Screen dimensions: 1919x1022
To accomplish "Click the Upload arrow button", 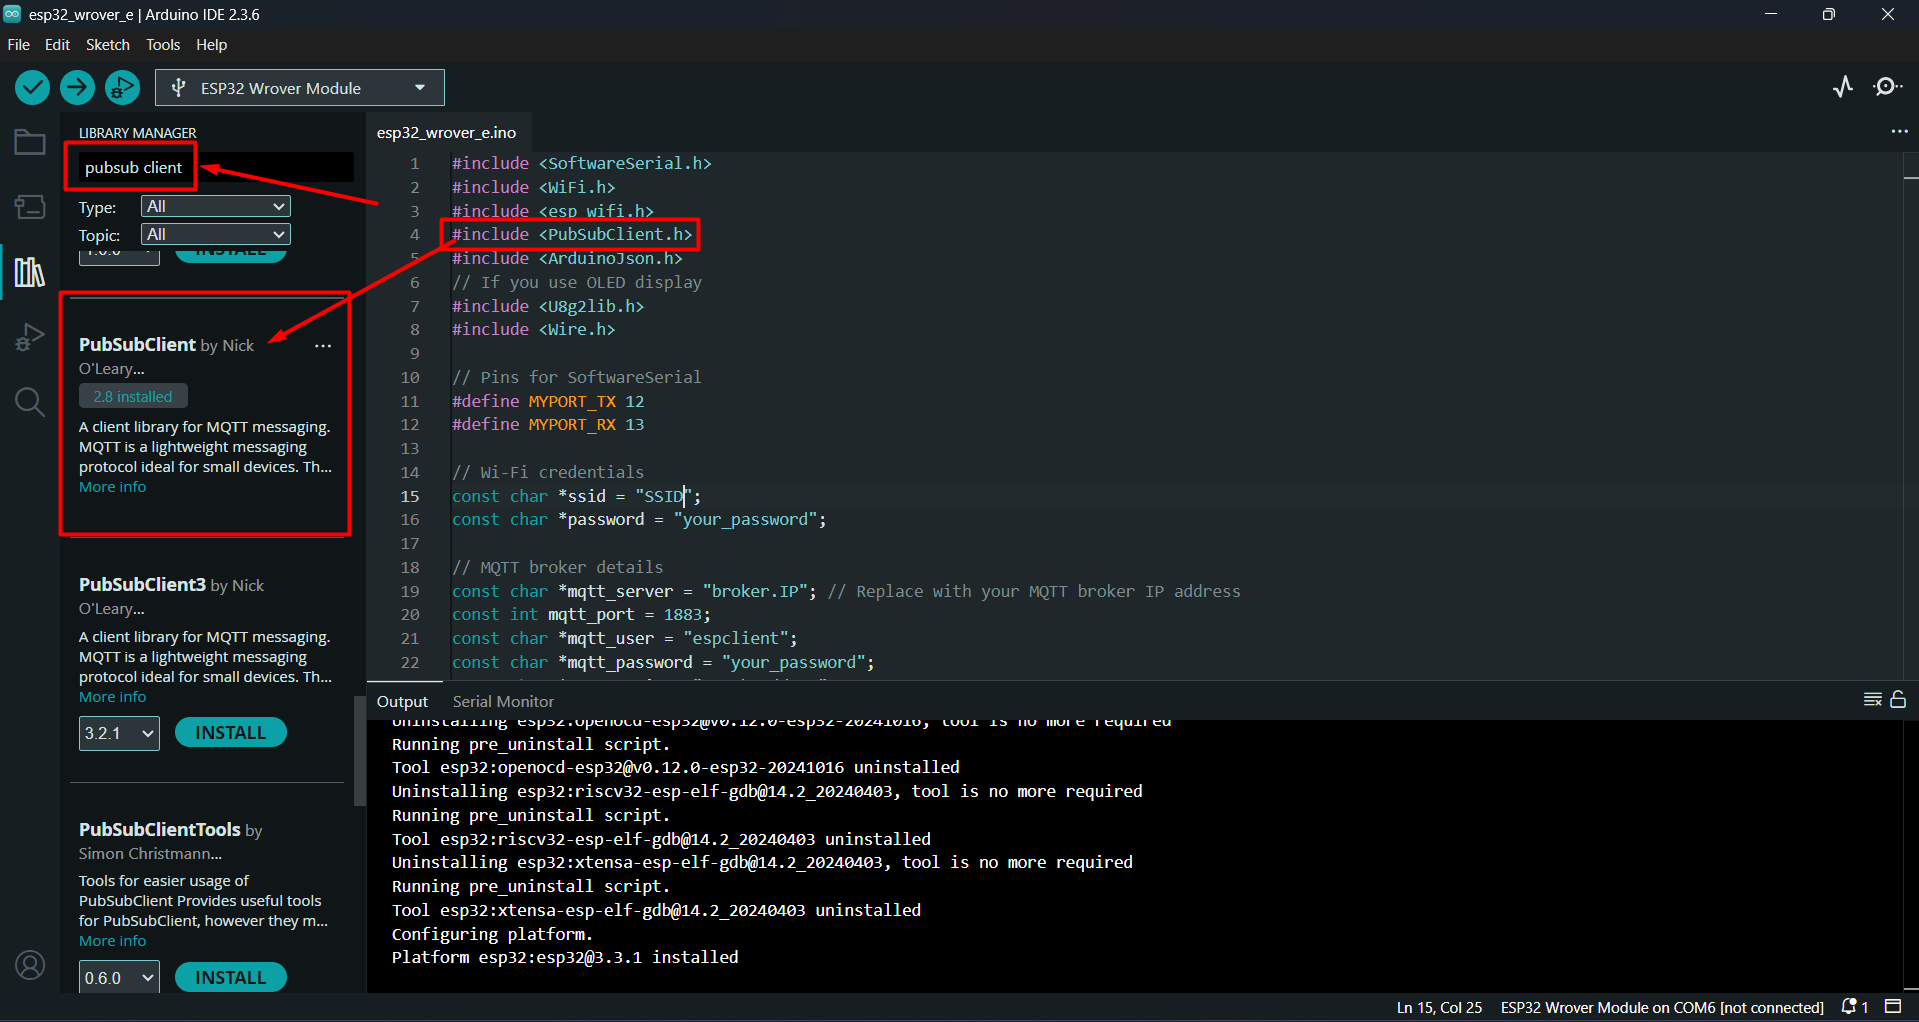I will point(77,88).
